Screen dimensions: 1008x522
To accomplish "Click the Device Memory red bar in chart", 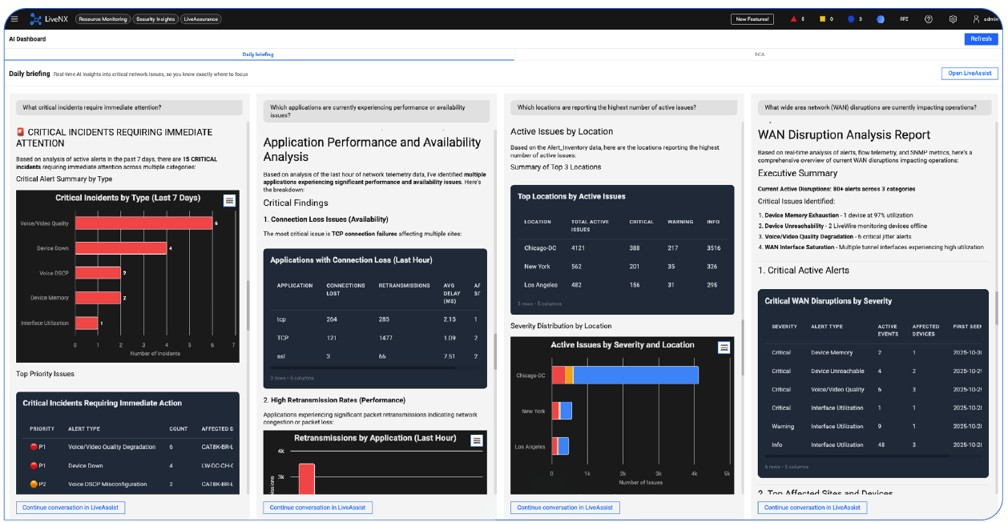I will pyautogui.click(x=98, y=298).
